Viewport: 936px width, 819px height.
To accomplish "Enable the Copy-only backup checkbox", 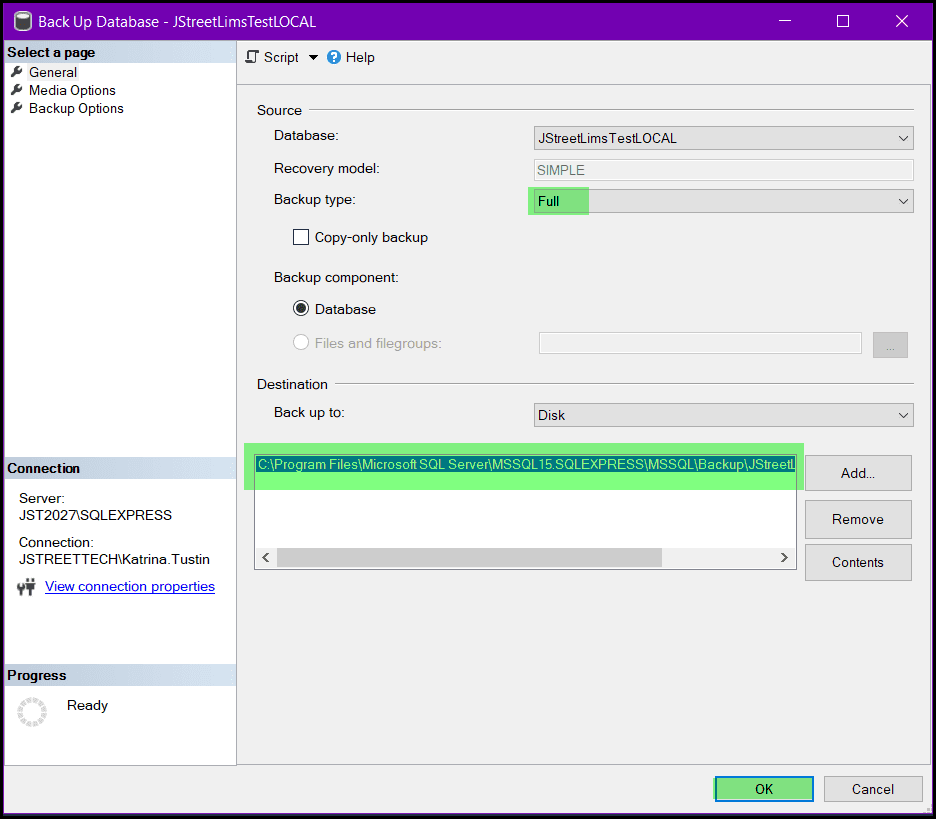I will click(x=301, y=238).
